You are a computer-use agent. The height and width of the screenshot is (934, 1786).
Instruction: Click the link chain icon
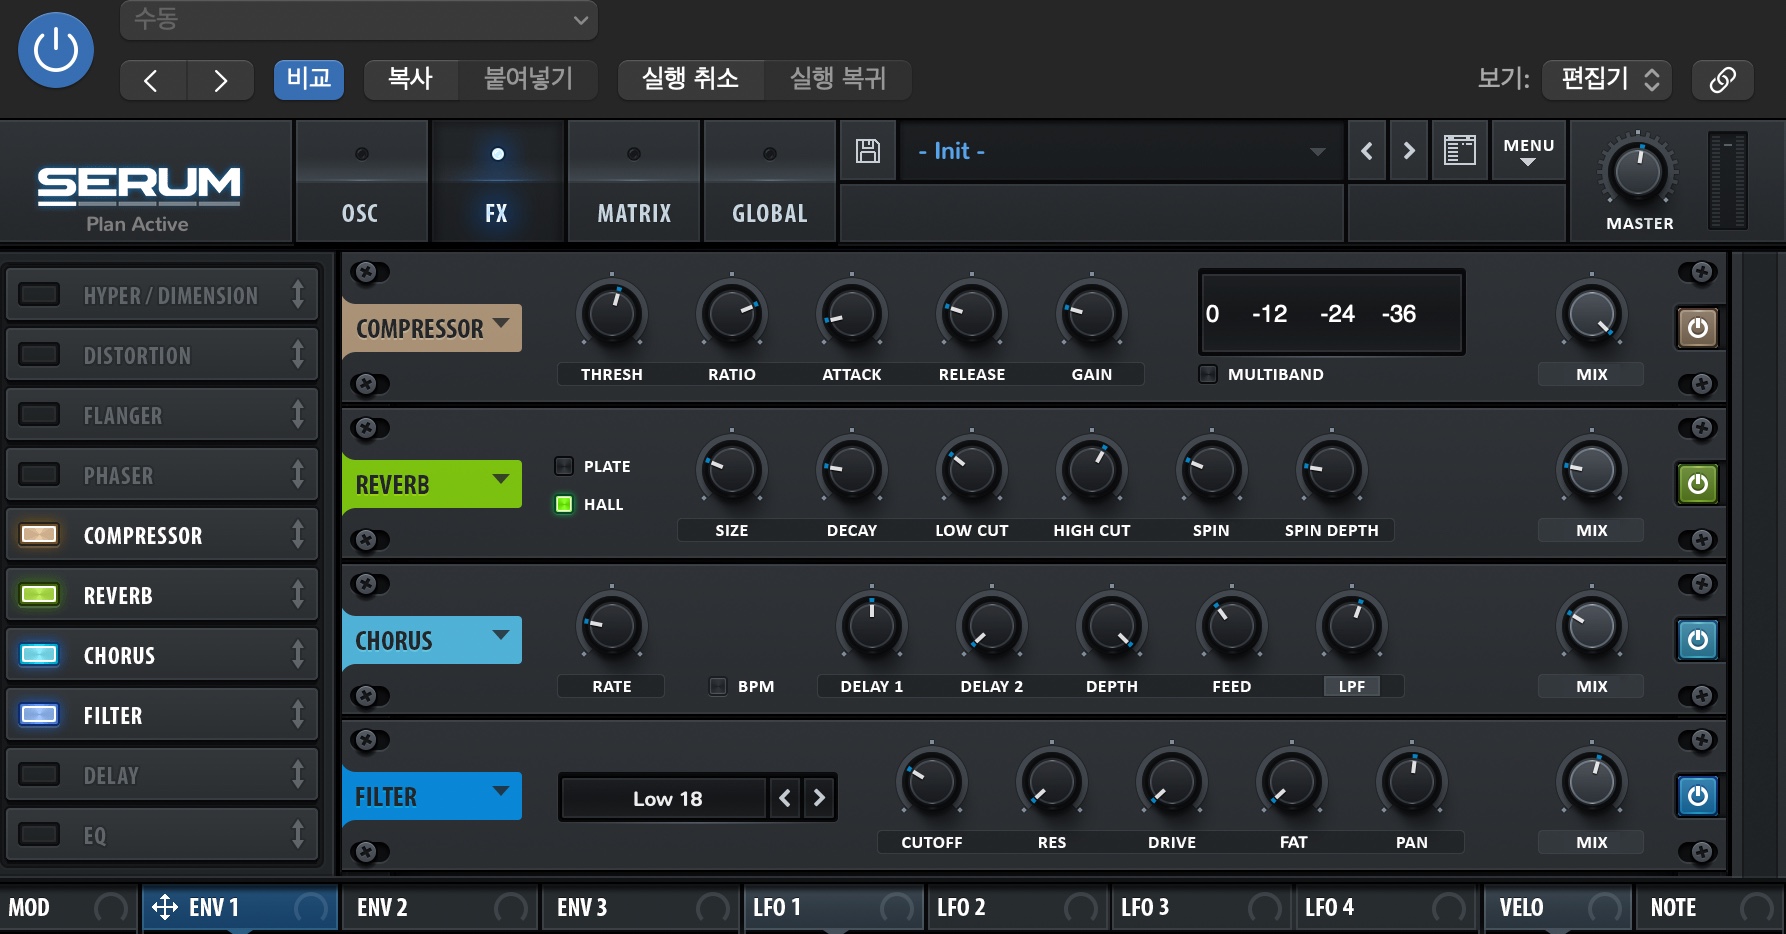(1722, 80)
